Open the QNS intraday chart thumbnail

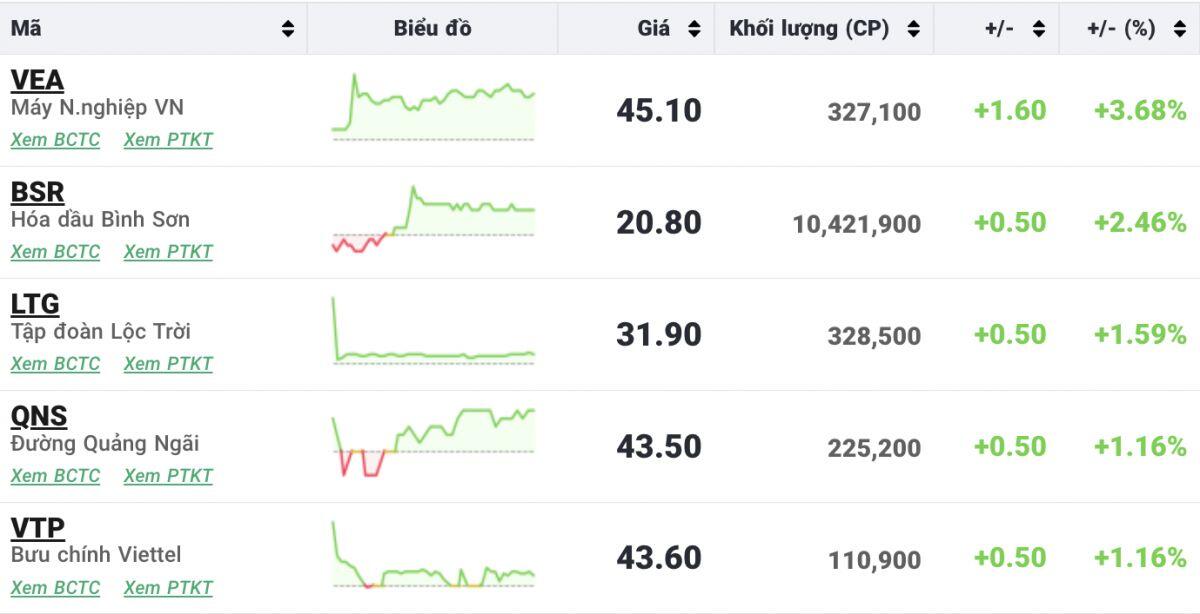pos(433,442)
